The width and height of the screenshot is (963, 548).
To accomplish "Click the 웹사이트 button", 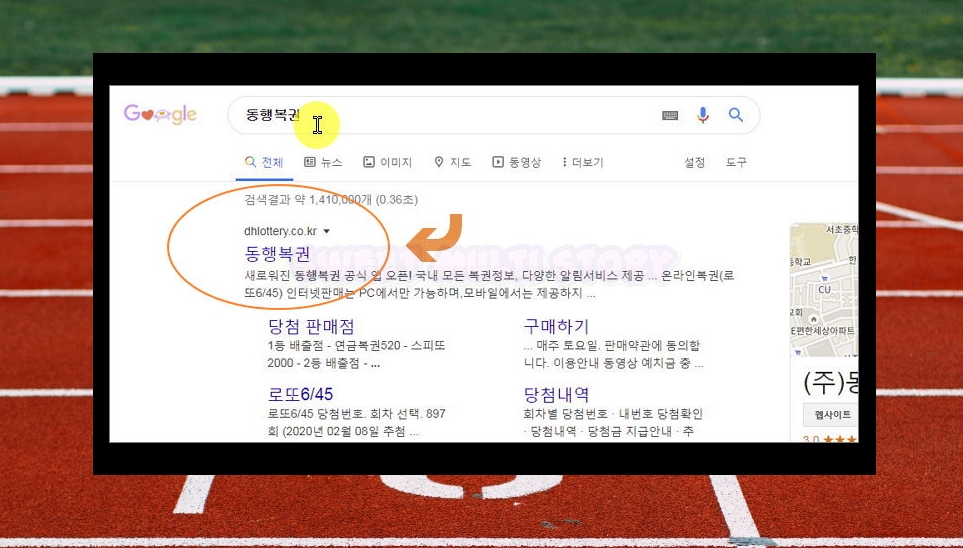I will [830, 415].
